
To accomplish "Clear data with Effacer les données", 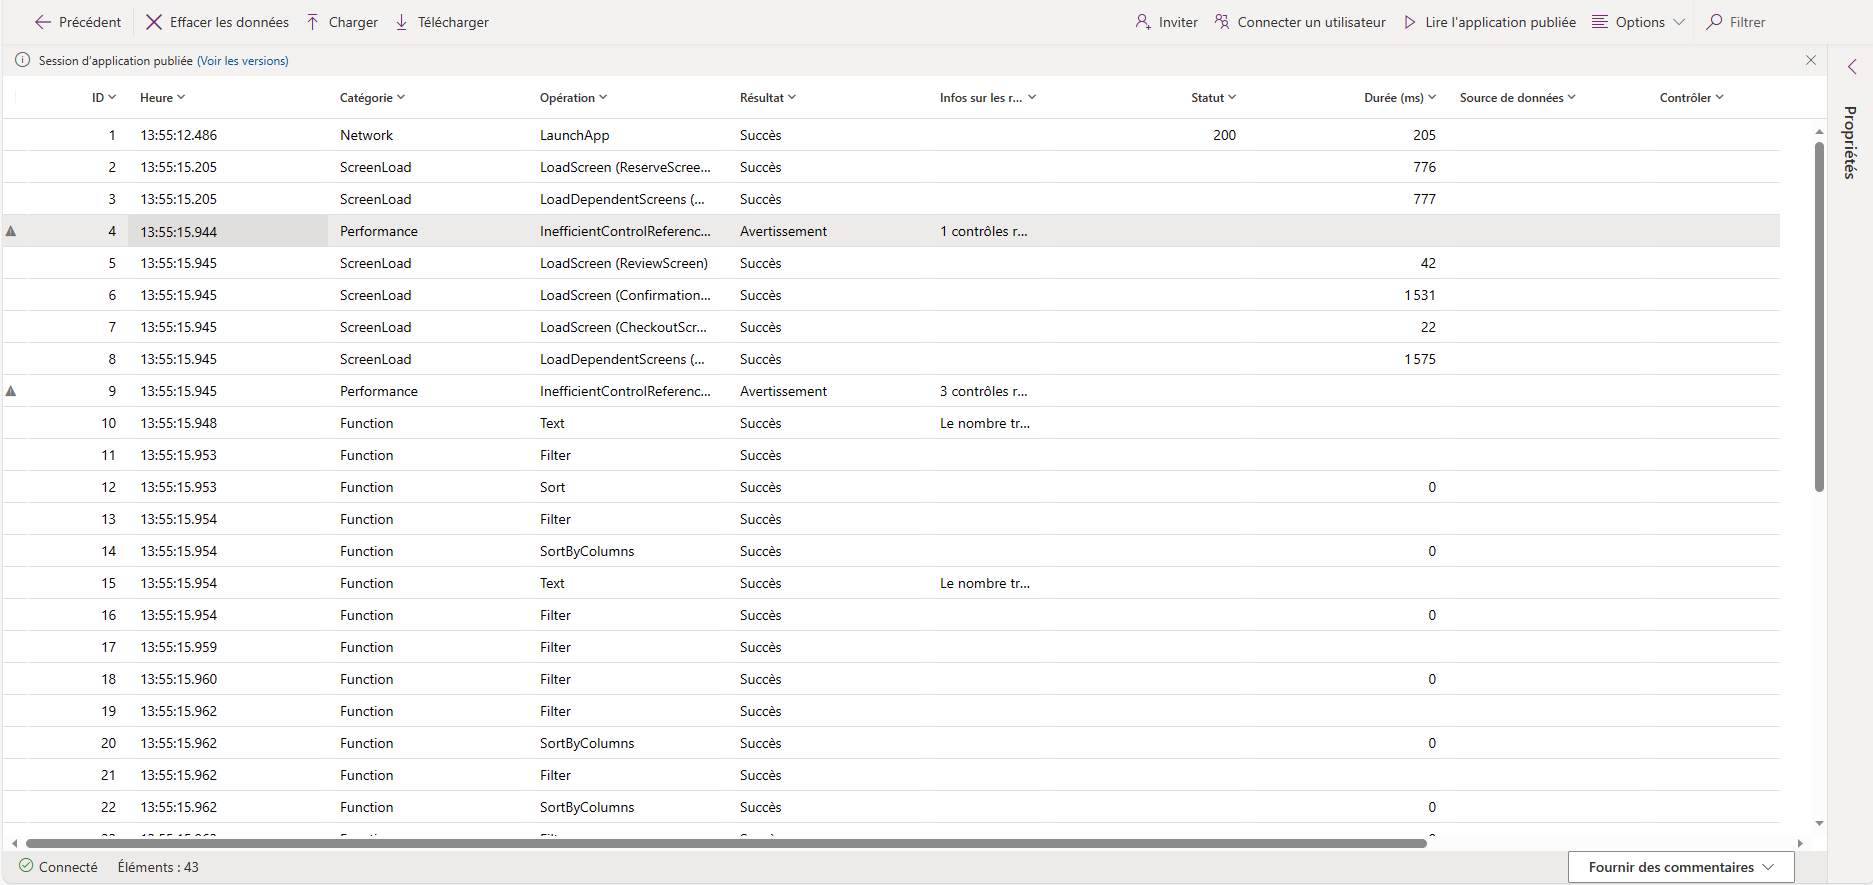I will (217, 22).
